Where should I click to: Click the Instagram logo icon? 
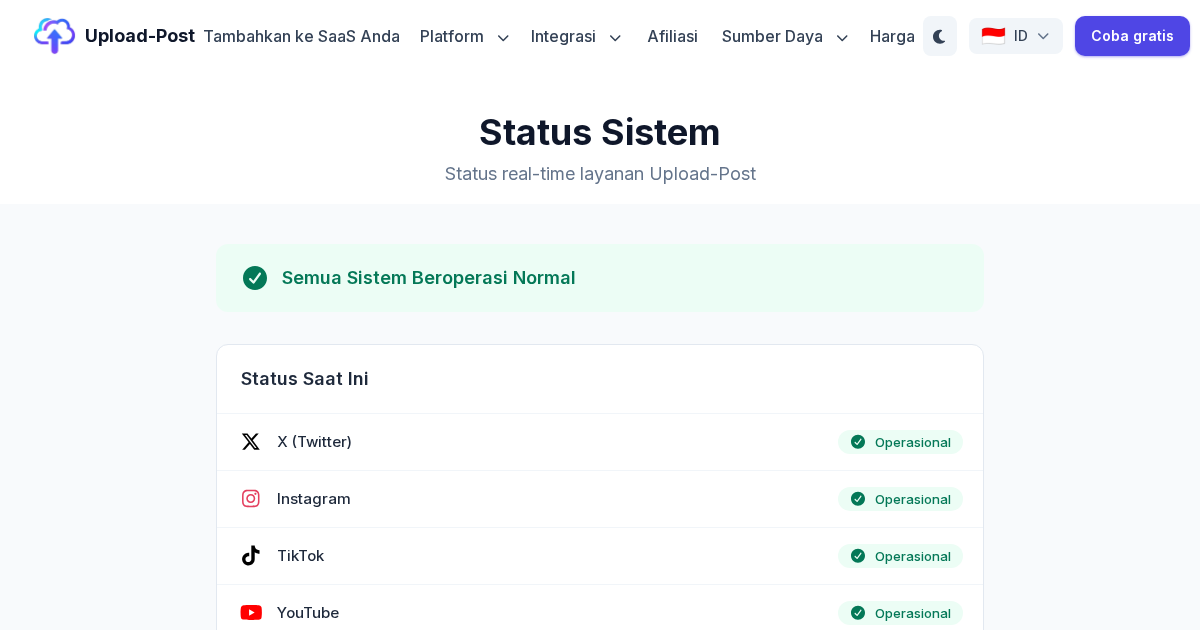click(251, 499)
